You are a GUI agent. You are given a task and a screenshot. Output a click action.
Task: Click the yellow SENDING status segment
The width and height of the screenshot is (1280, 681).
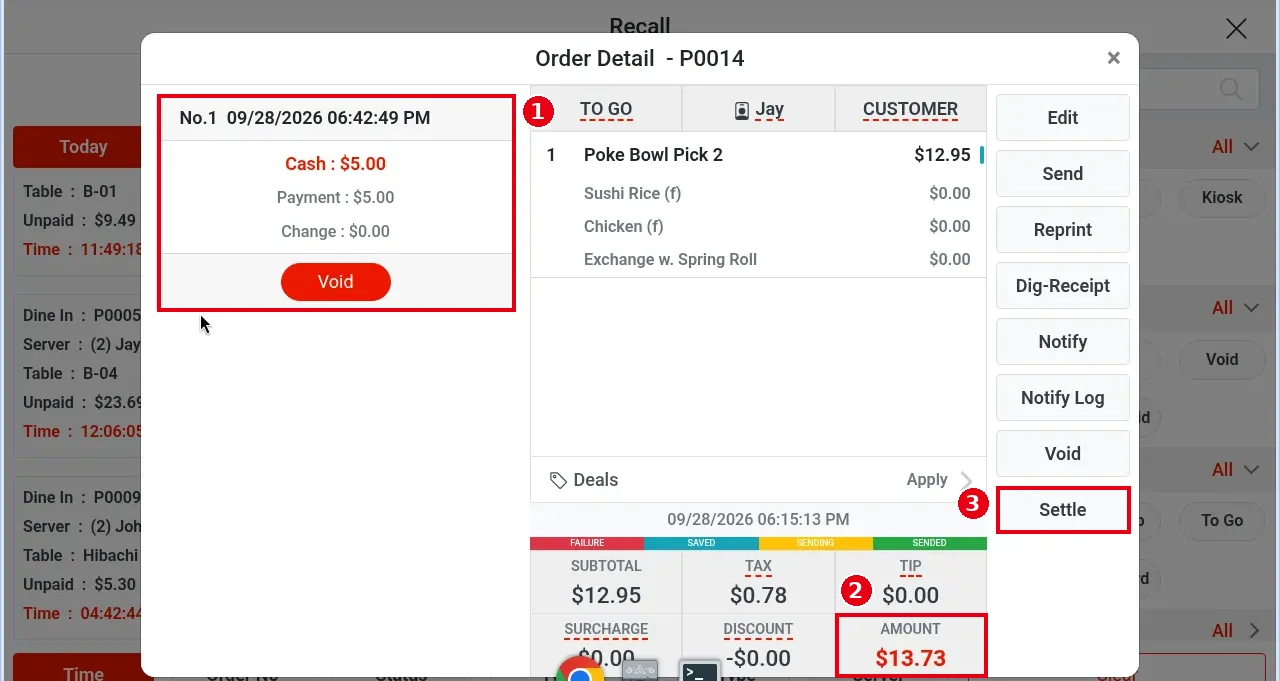(x=816, y=543)
